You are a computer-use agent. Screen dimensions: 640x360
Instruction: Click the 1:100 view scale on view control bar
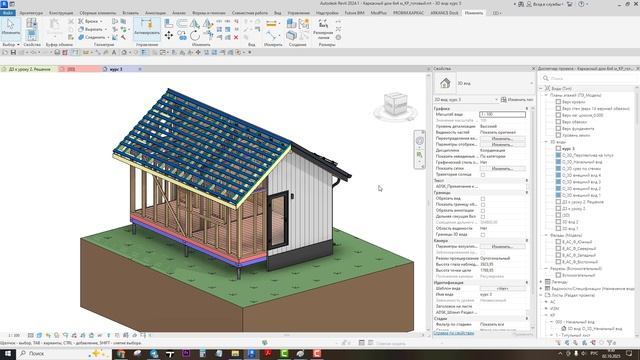[14, 335]
